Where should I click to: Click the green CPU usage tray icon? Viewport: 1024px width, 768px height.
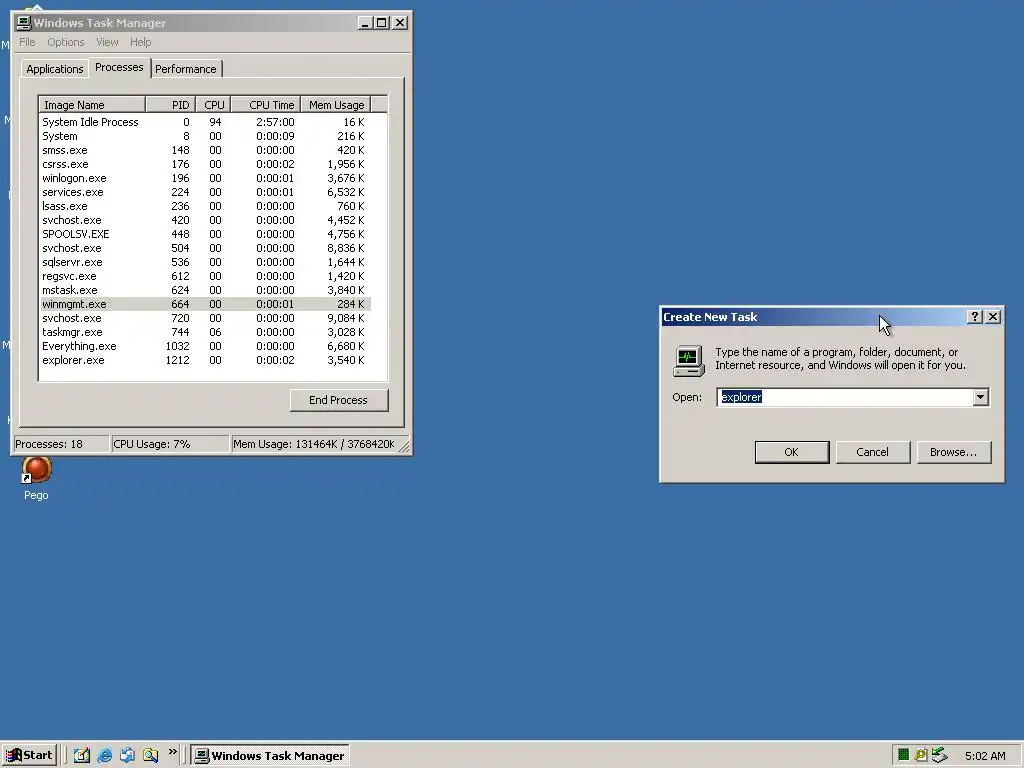903,755
